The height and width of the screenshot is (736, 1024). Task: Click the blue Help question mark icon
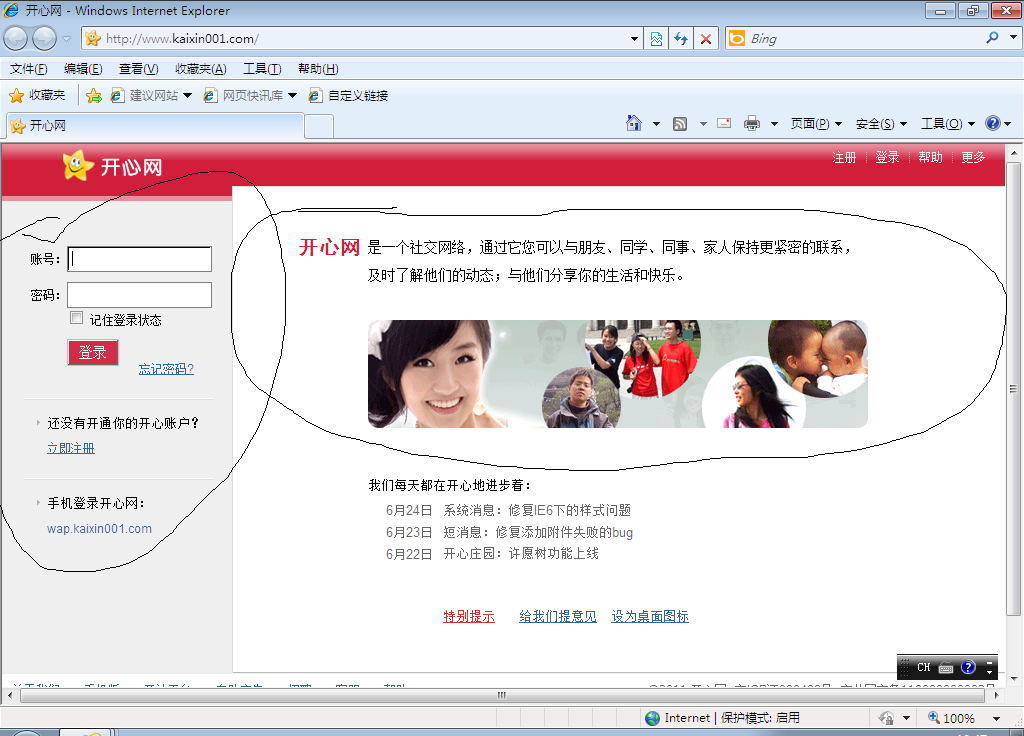993,123
